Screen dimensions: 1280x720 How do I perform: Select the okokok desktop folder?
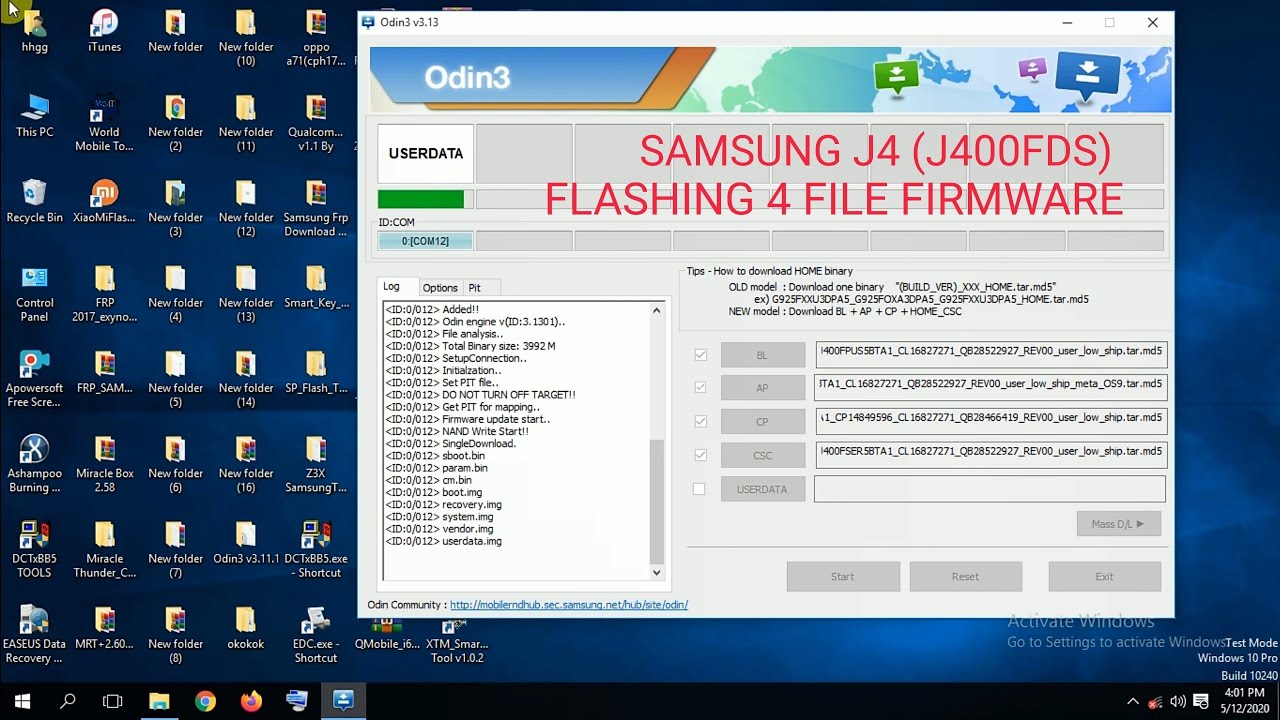click(246, 627)
